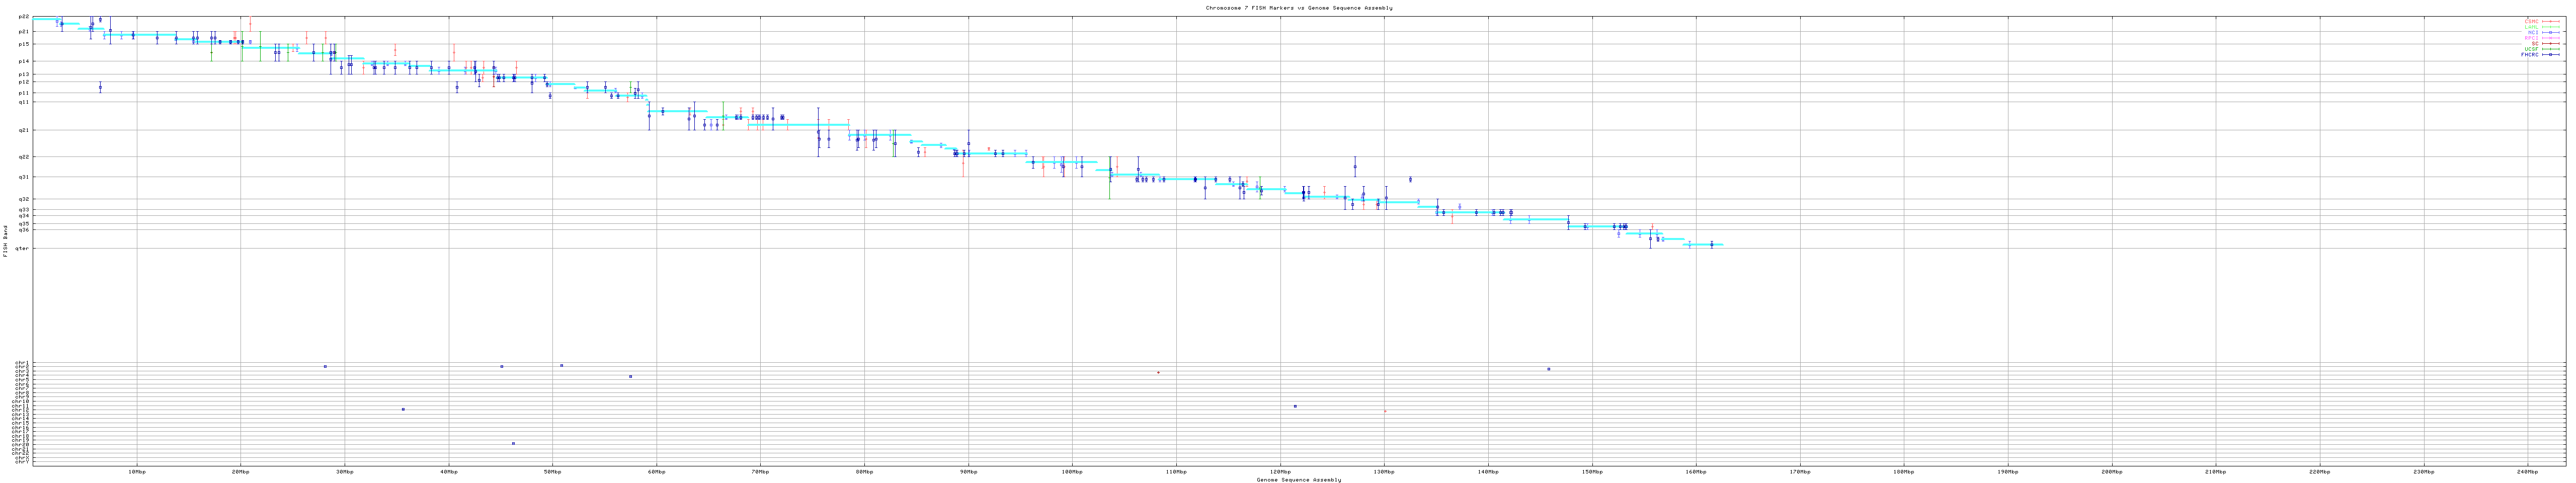Click the 'Genome Sequence Assembly' x-axis label
2576x483 pixels.
point(1298,480)
